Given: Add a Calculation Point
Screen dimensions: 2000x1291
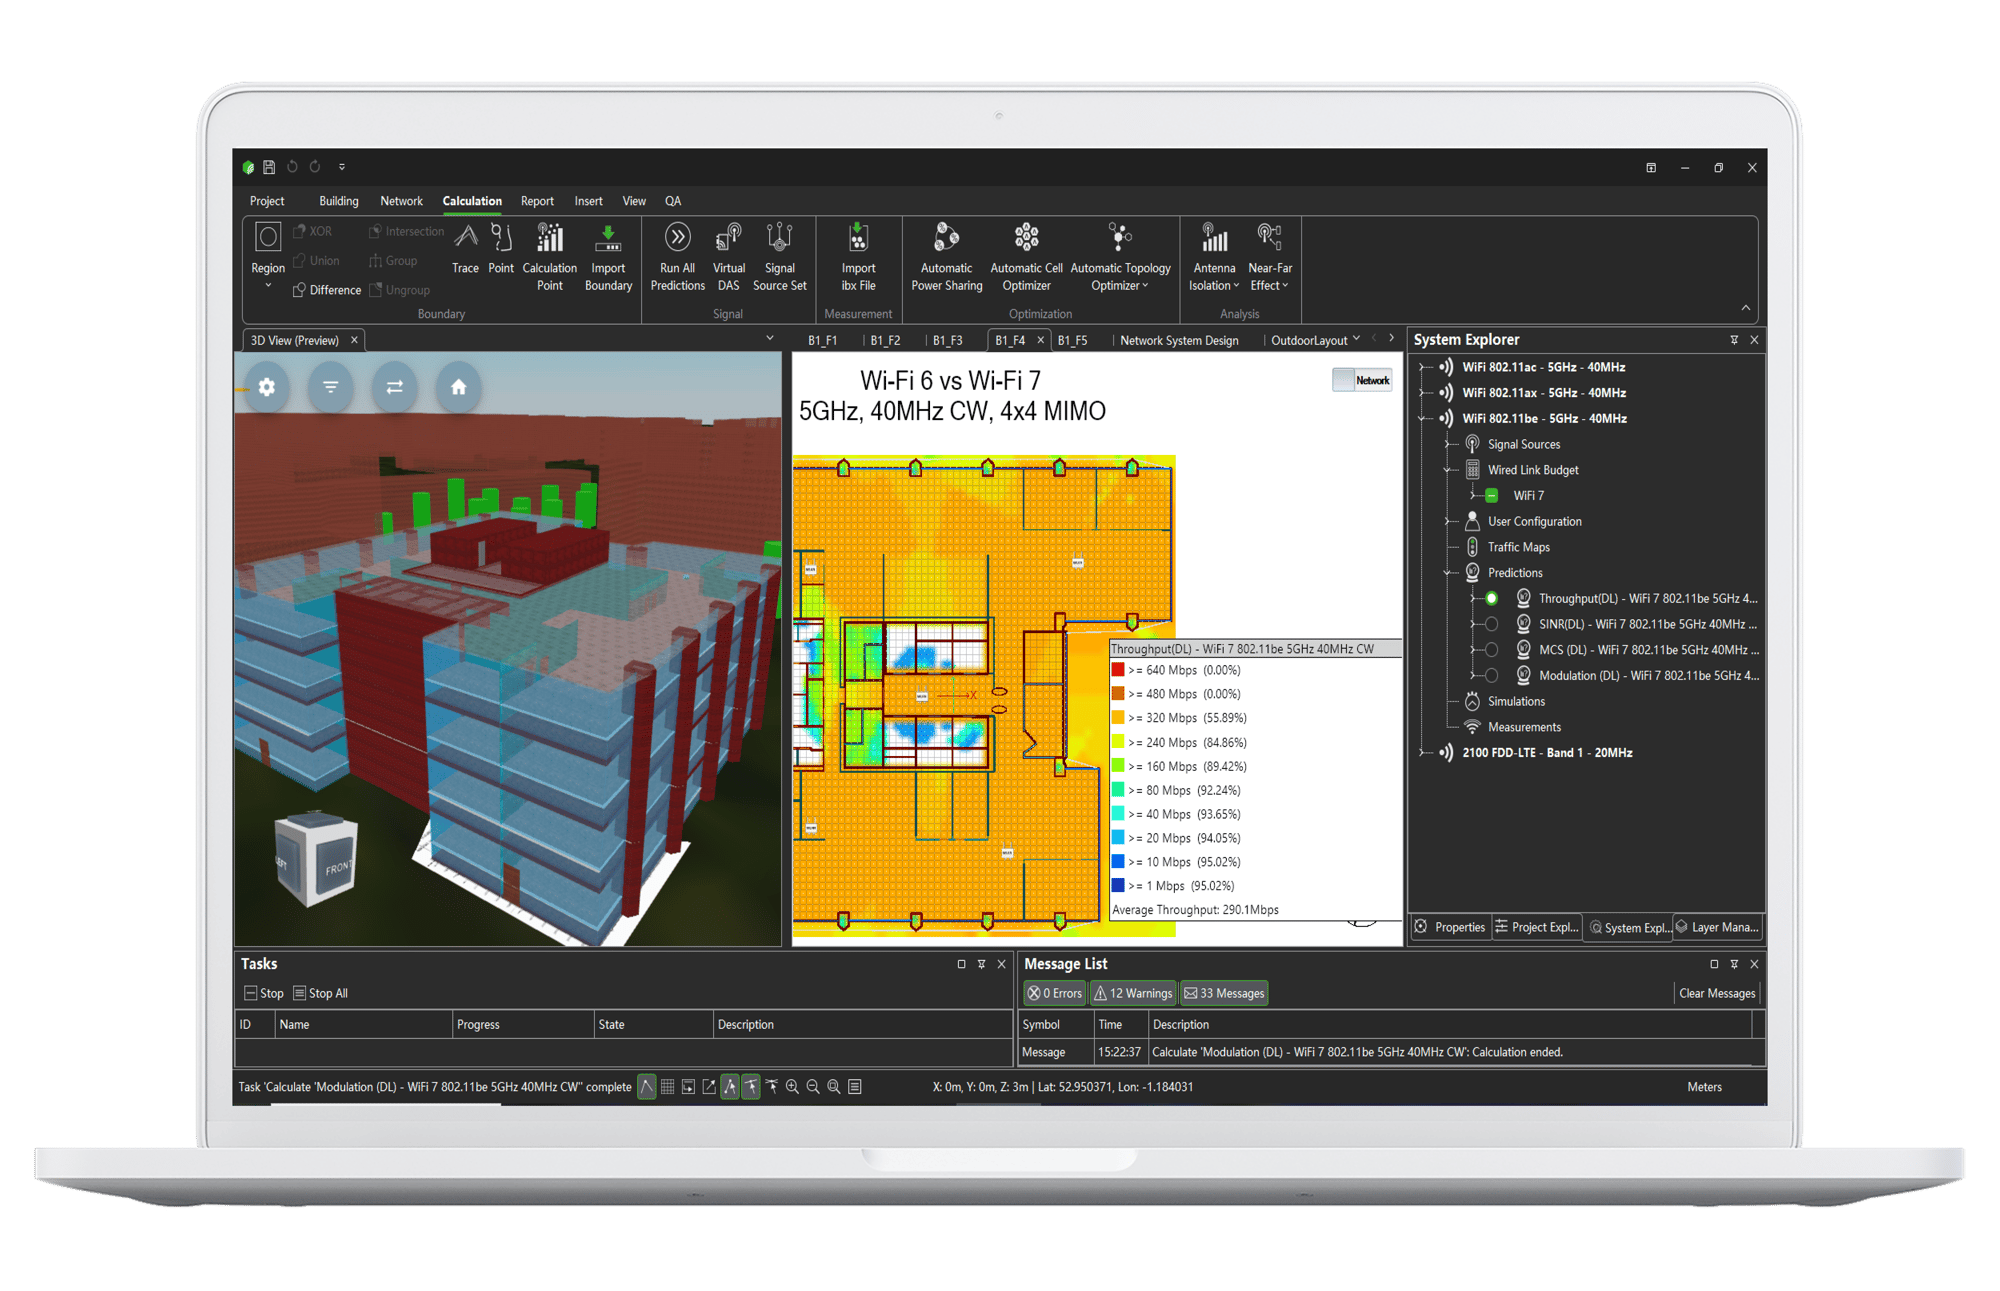Looking at the screenshot, I should 549,257.
